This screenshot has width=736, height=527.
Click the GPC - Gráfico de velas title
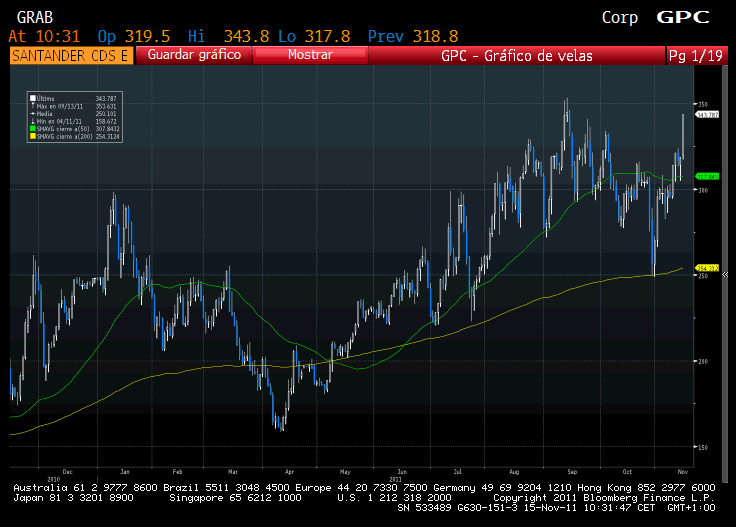click(516, 55)
